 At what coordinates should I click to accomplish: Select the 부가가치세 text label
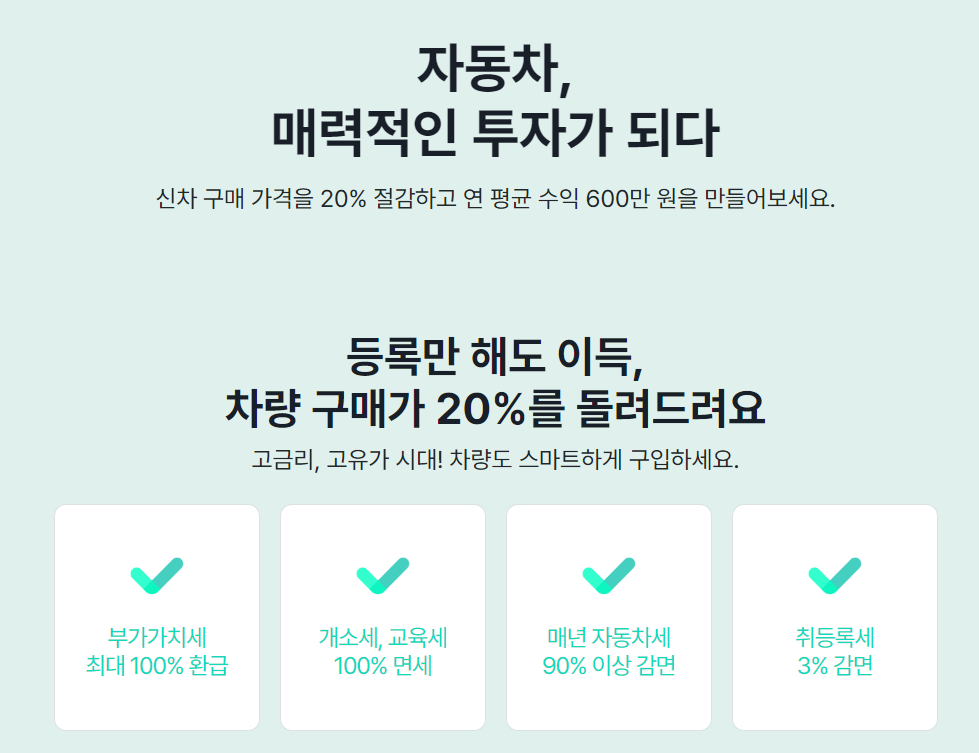(x=156, y=637)
